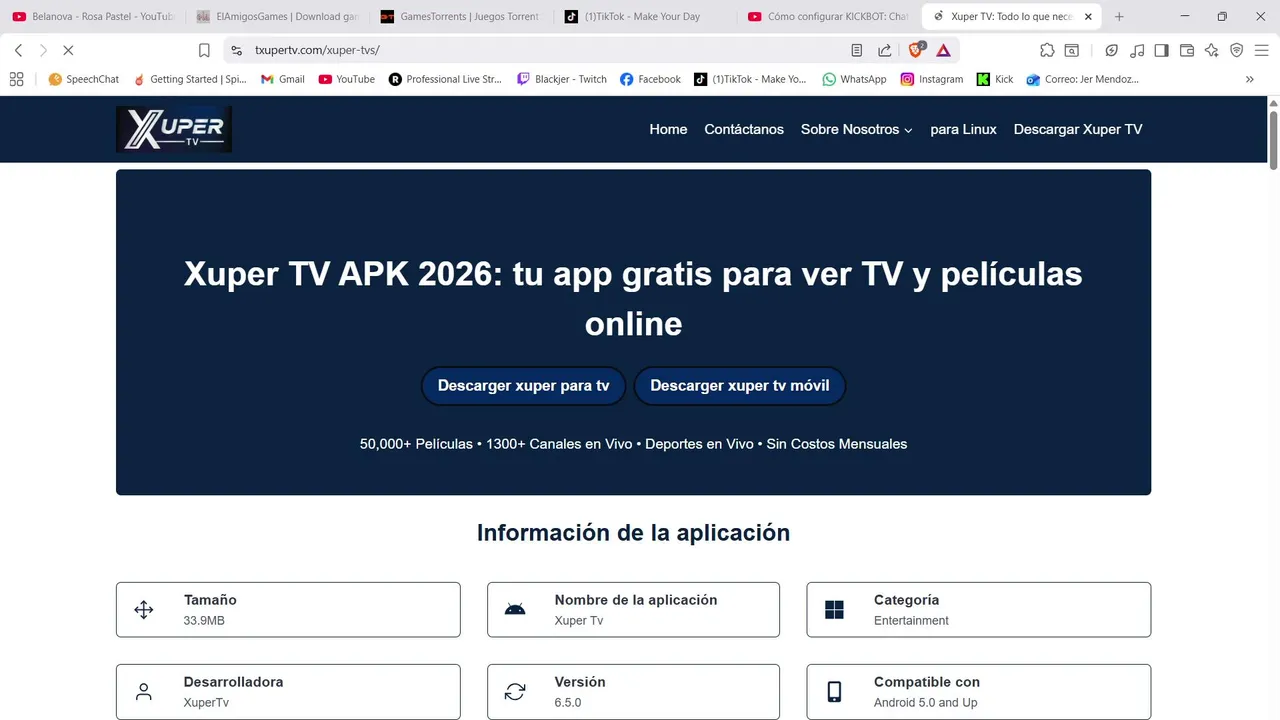Click the forward navigation arrow
The width and height of the screenshot is (1280, 720).
[x=43, y=50]
